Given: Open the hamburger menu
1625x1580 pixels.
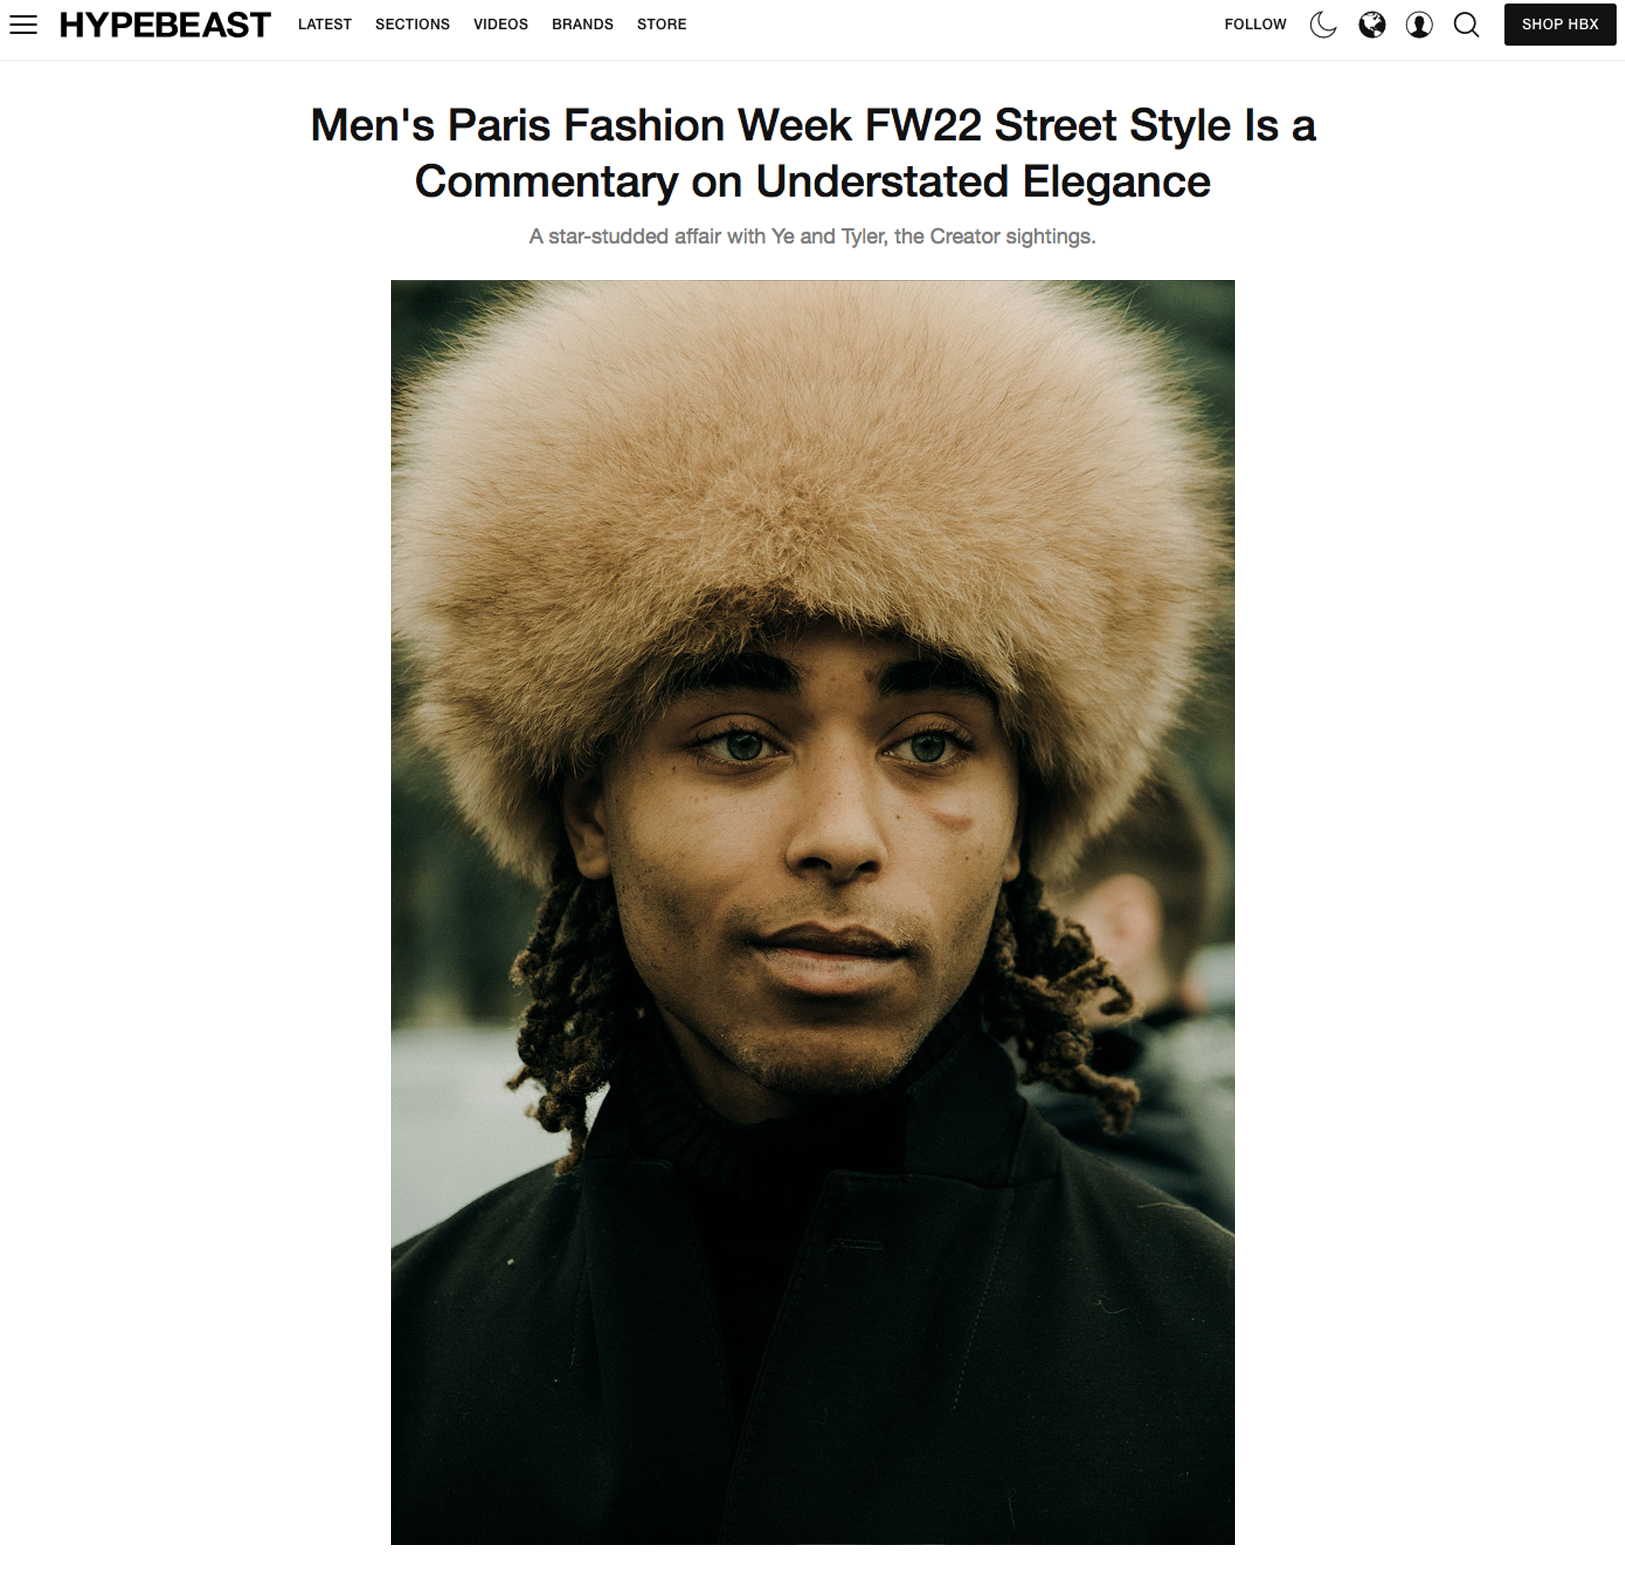Looking at the screenshot, I should 23,25.
